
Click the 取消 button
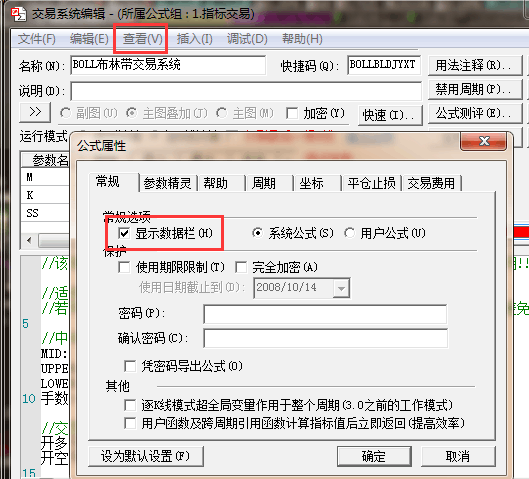click(x=458, y=456)
